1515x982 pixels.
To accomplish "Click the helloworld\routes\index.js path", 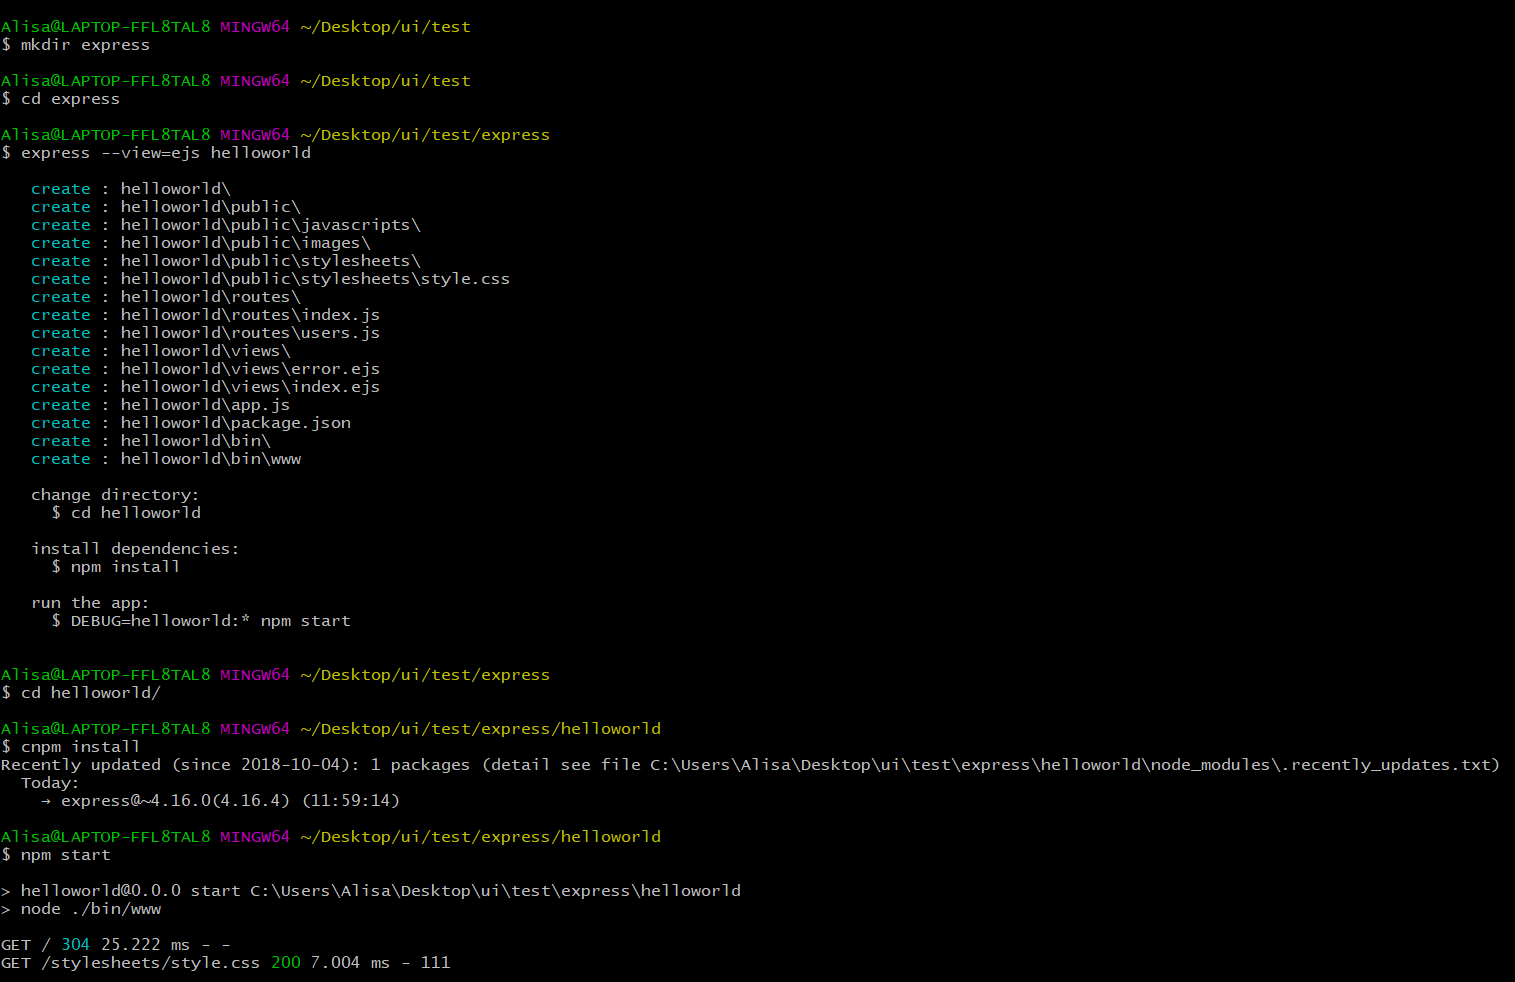I will click(250, 315).
